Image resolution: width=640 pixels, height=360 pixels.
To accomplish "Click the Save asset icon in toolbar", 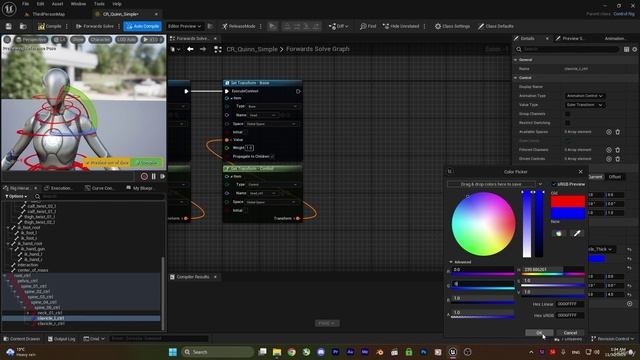I will tap(9, 26).
